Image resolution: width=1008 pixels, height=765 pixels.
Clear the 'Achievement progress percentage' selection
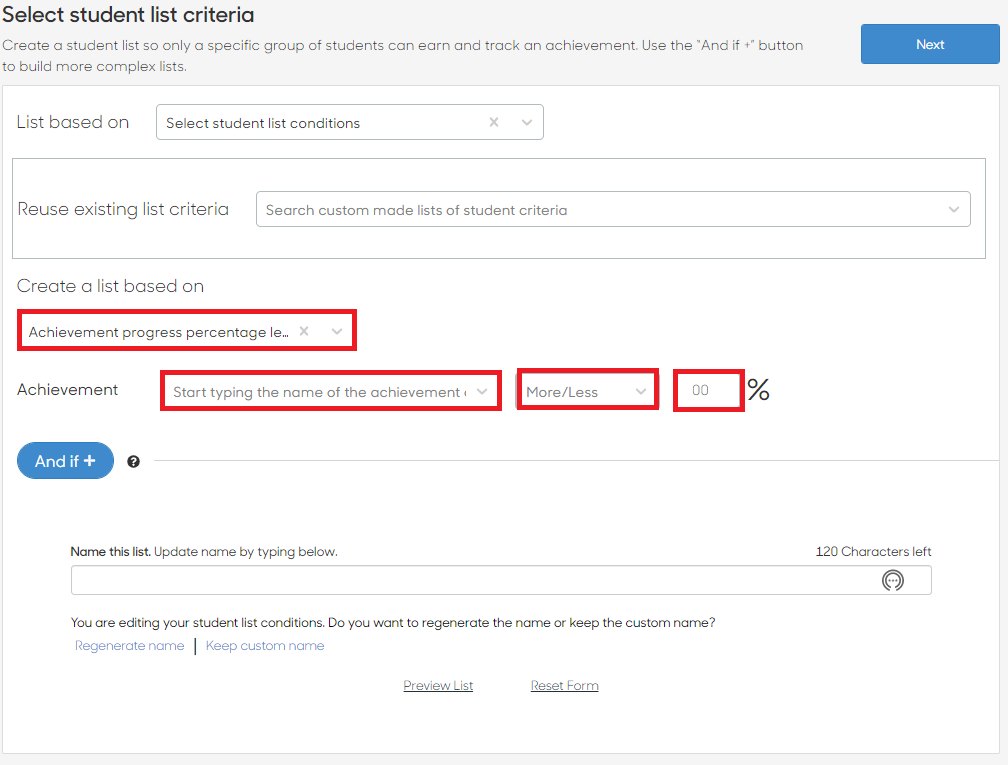click(304, 331)
